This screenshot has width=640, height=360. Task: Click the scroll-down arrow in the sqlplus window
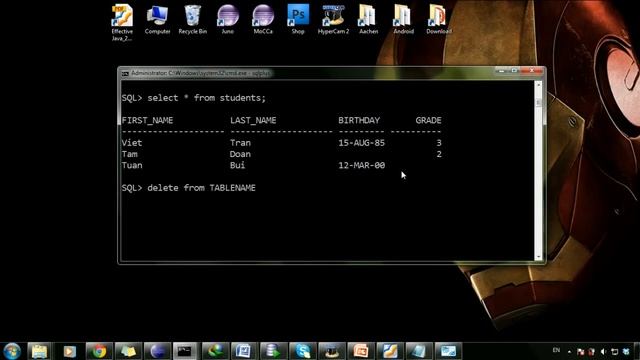click(538, 257)
